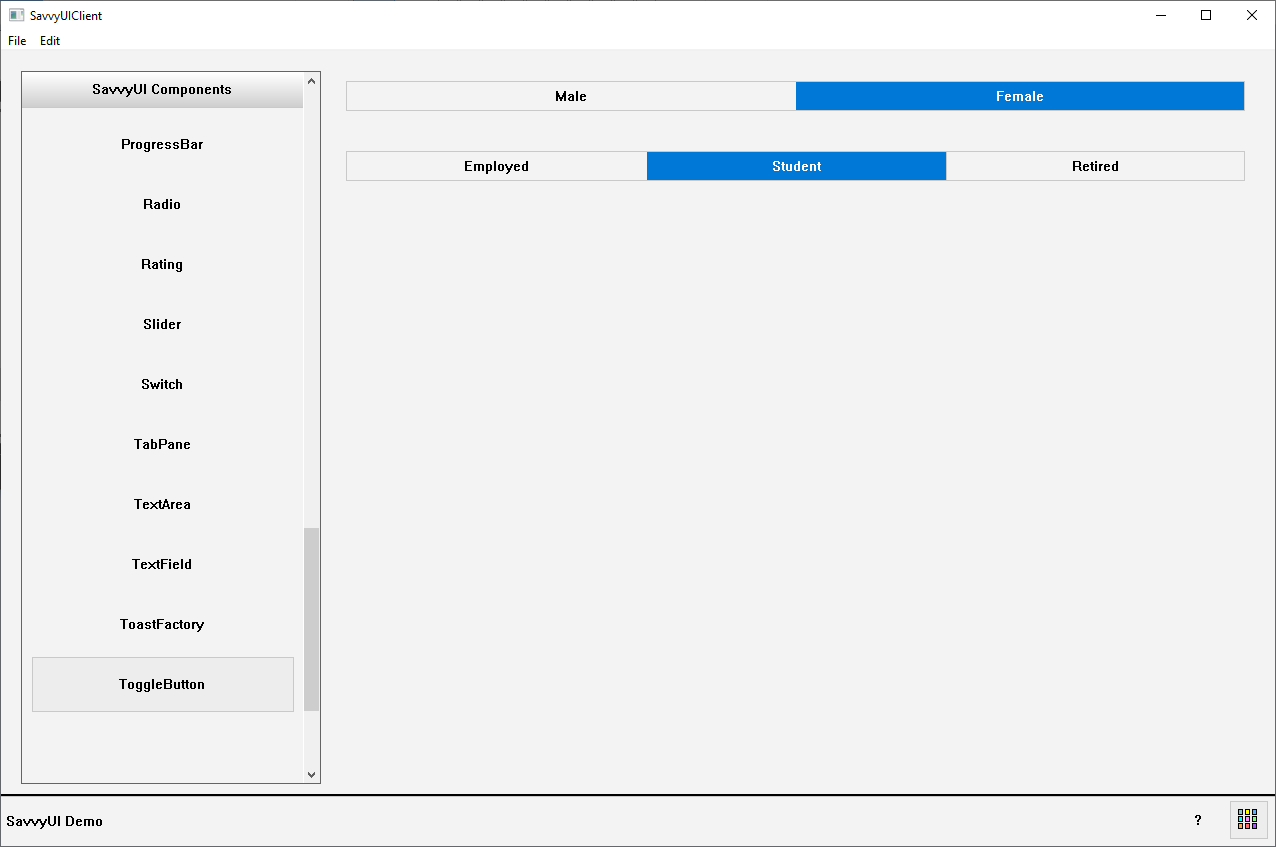Show the Radio component demo
Screen dimensions: 1276x847
click(x=162, y=204)
